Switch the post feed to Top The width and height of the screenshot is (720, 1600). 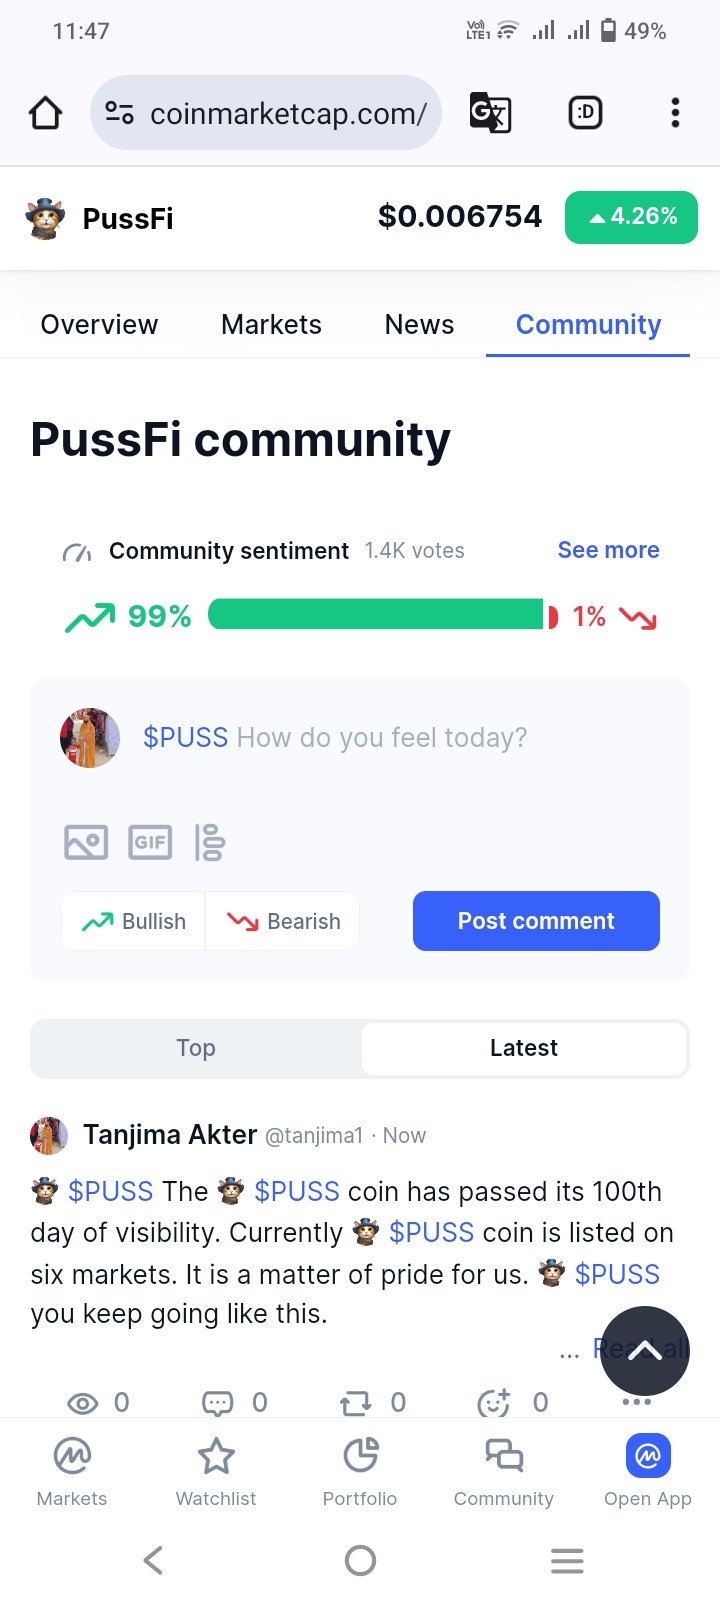(196, 1048)
